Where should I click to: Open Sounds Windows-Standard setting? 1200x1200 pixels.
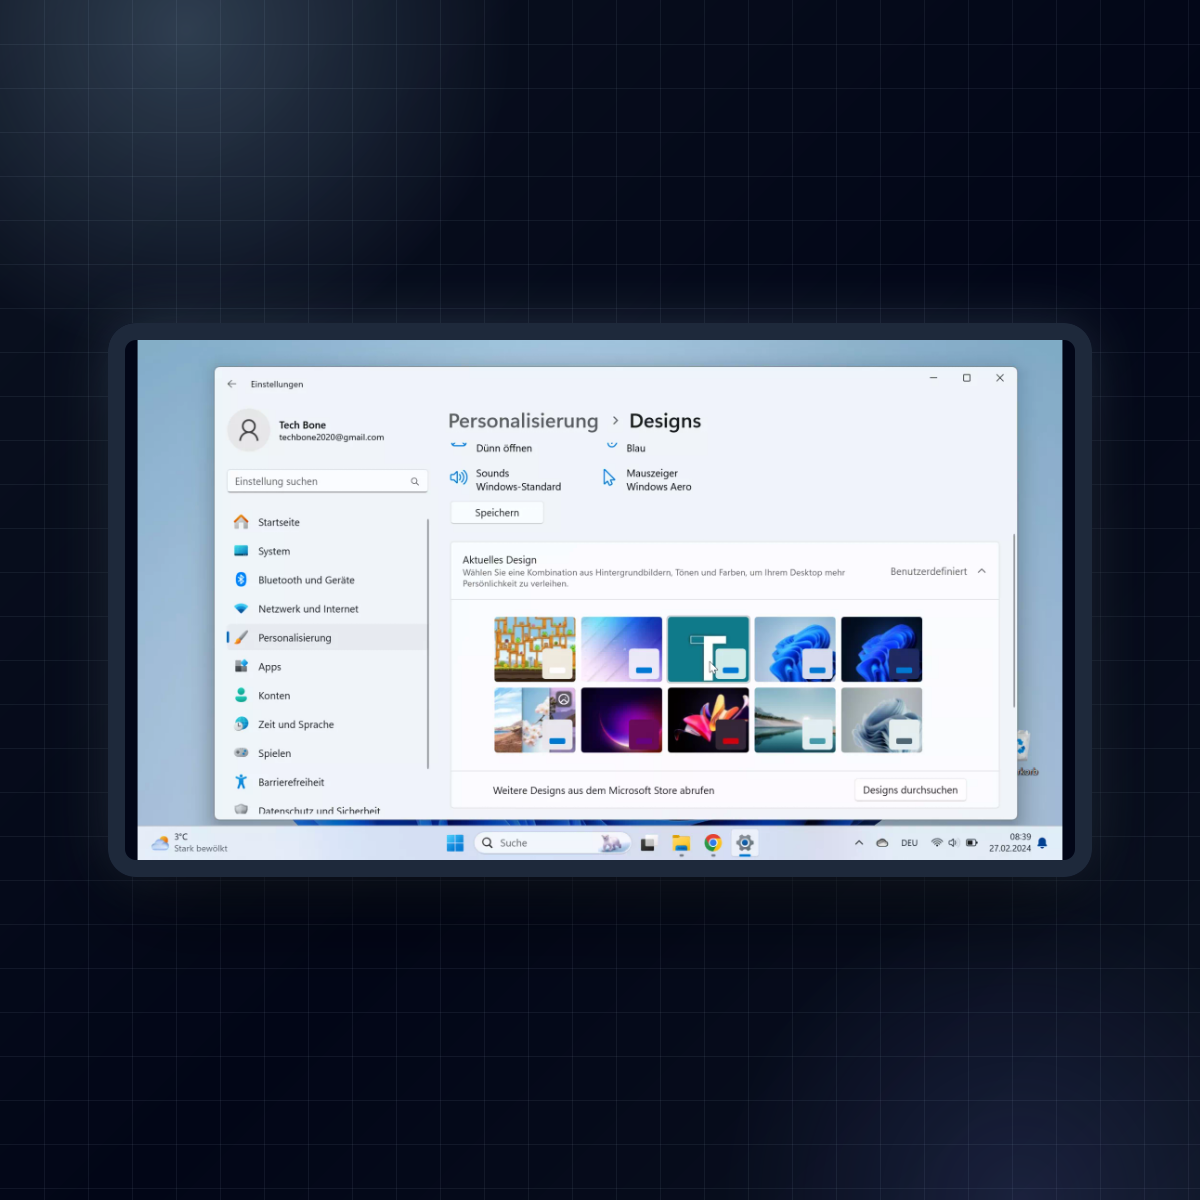[506, 480]
